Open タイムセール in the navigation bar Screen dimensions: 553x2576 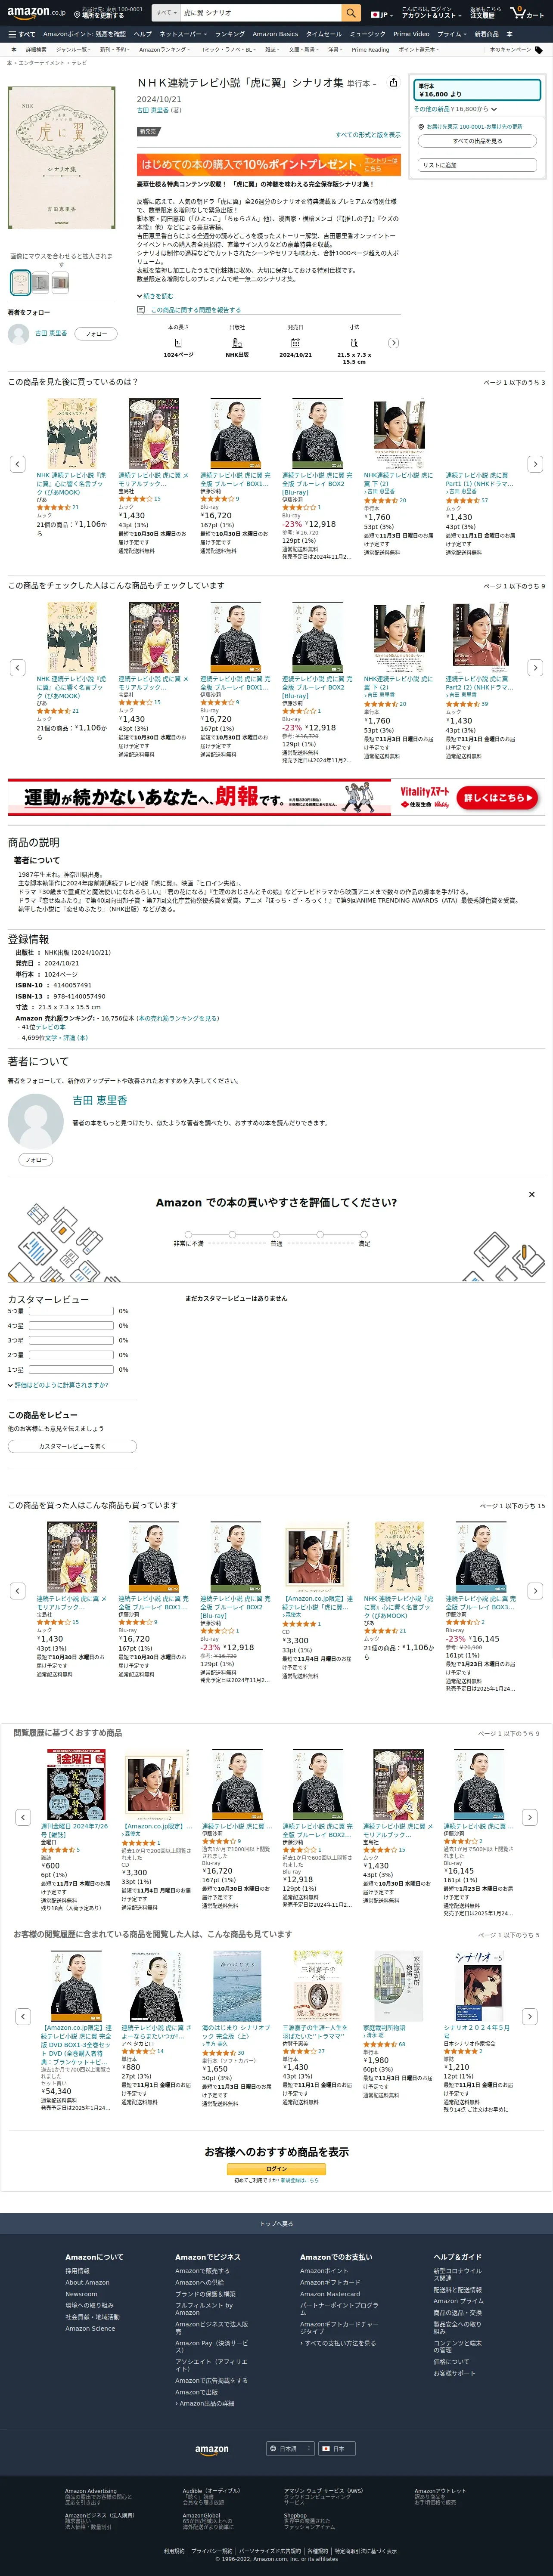click(323, 34)
